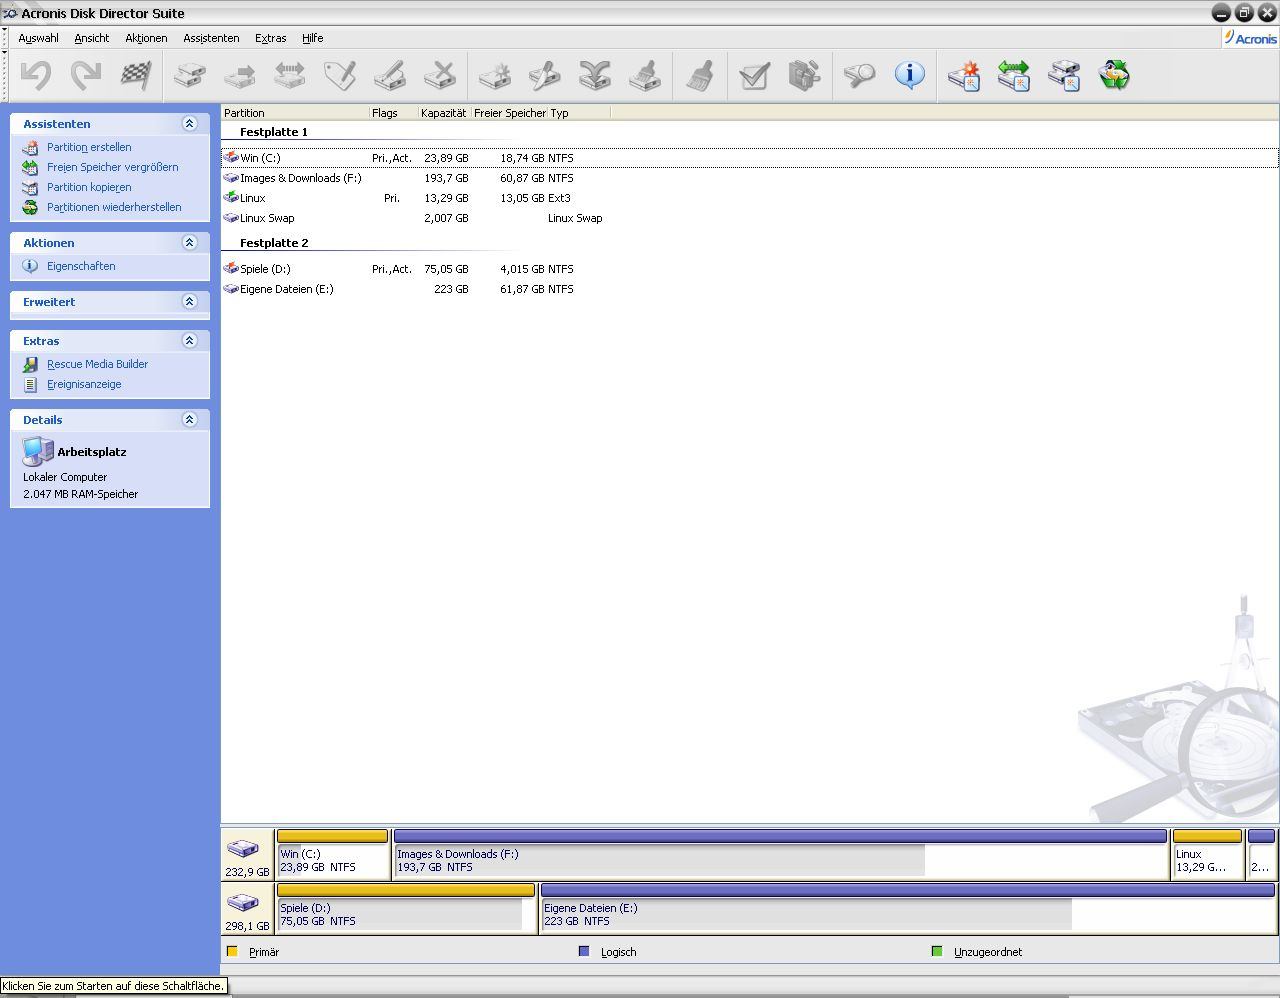Click the checkered flag commit icon
This screenshot has width=1280, height=998.
coord(136,75)
